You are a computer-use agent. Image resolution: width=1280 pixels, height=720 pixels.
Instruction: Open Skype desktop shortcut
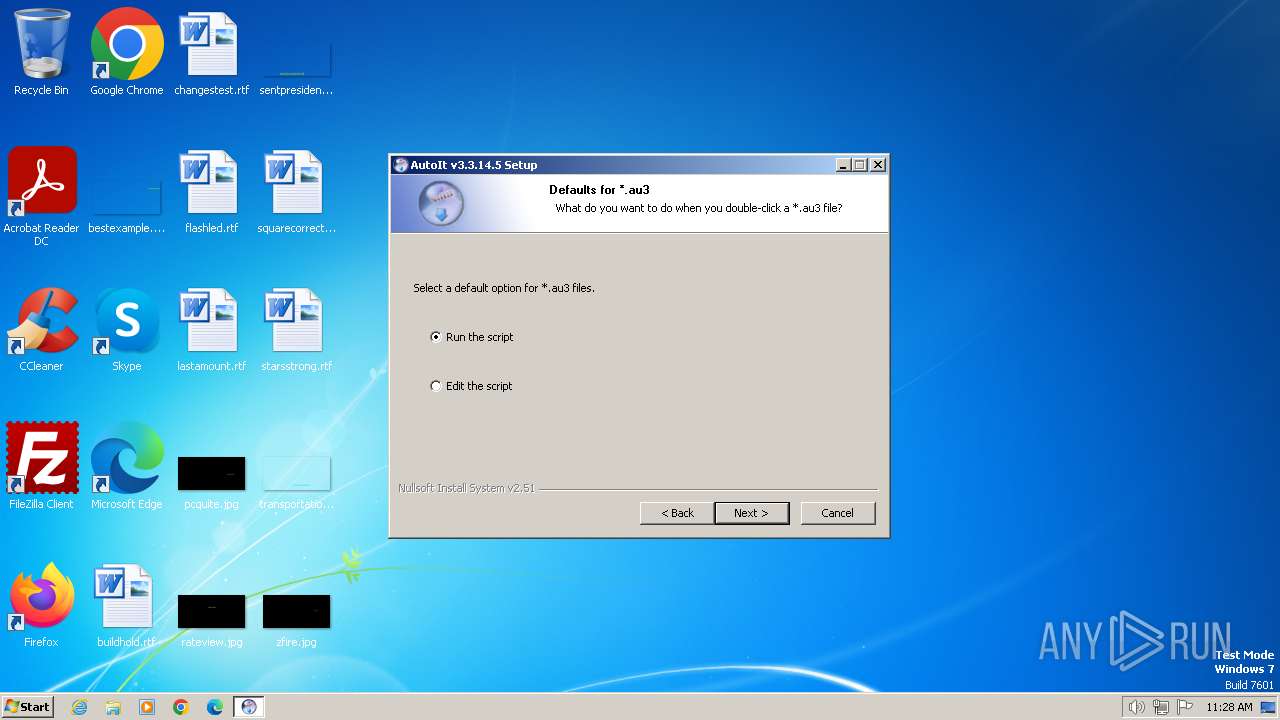pos(127,329)
